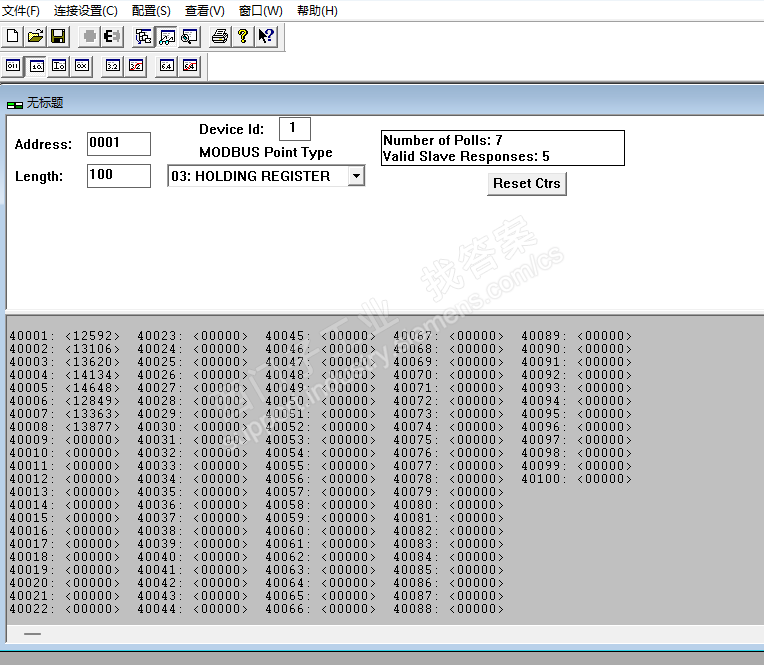This screenshot has height=665, width=764.
Task: Select register 40067 entry
Action: 449,336
